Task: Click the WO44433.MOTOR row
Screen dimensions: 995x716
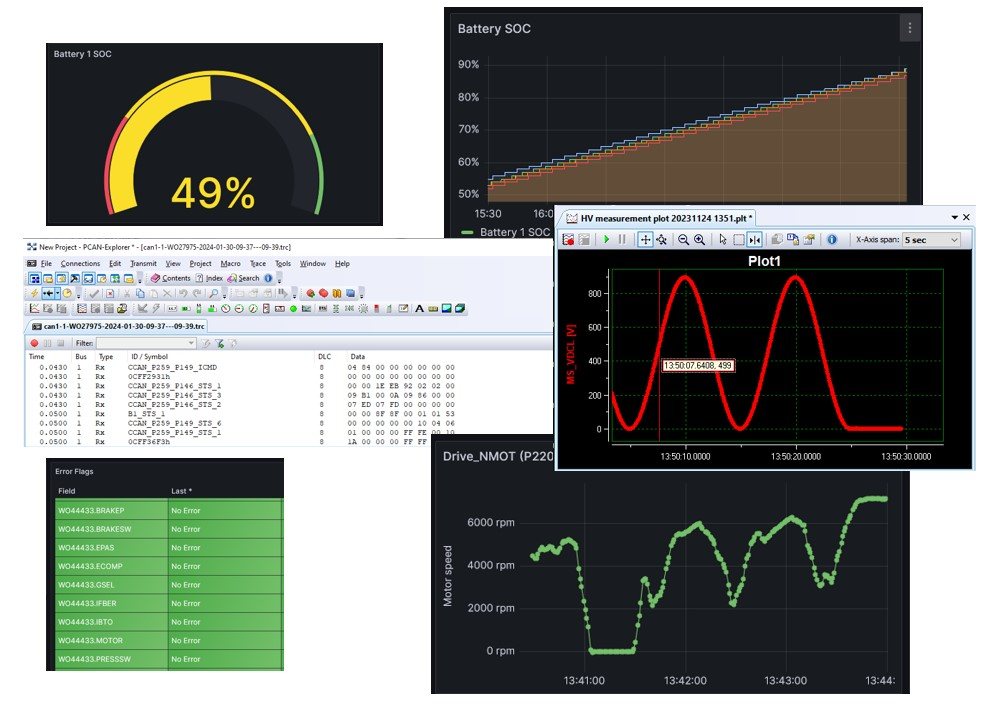Action: pyautogui.click(x=169, y=640)
